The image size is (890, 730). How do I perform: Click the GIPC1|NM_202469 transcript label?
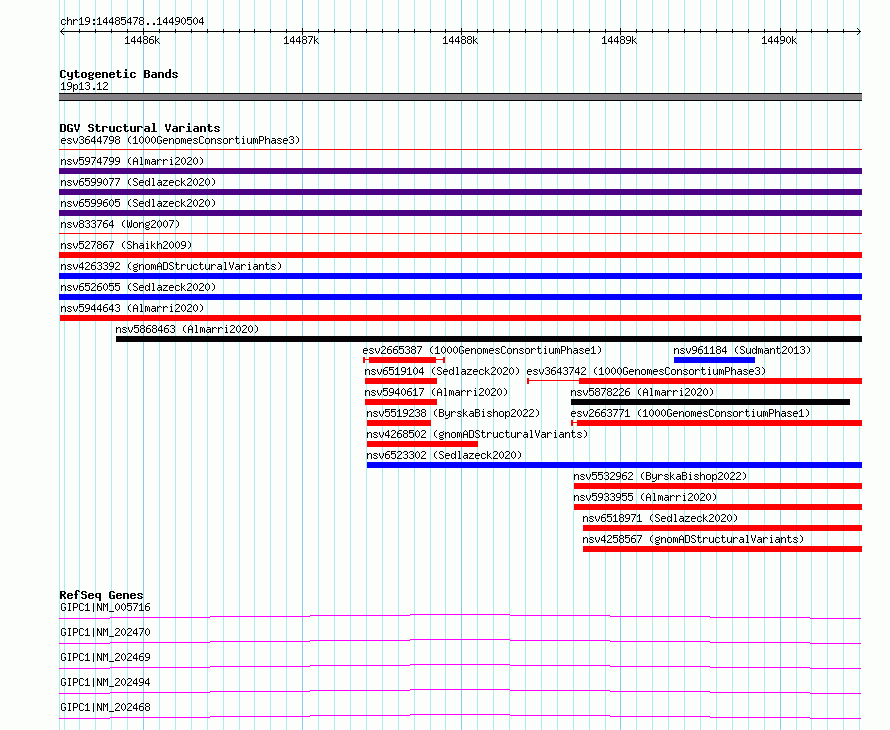[x=105, y=657]
